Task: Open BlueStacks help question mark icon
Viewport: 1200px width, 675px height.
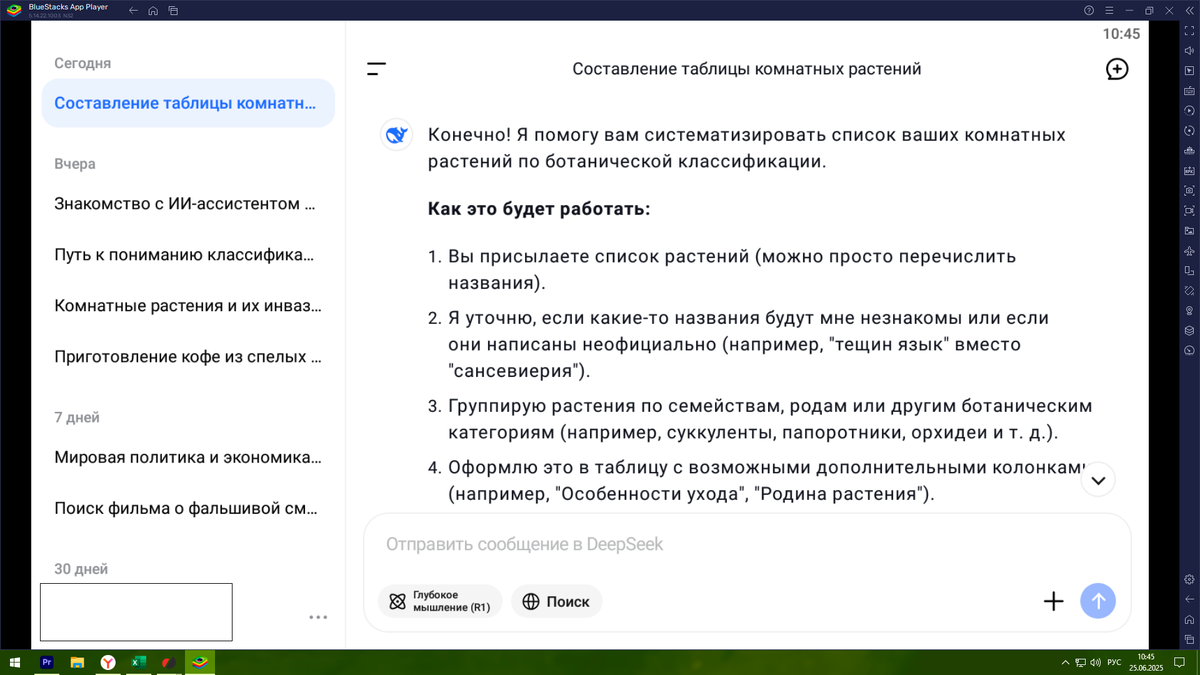Action: pyautogui.click(x=1089, y=10)
